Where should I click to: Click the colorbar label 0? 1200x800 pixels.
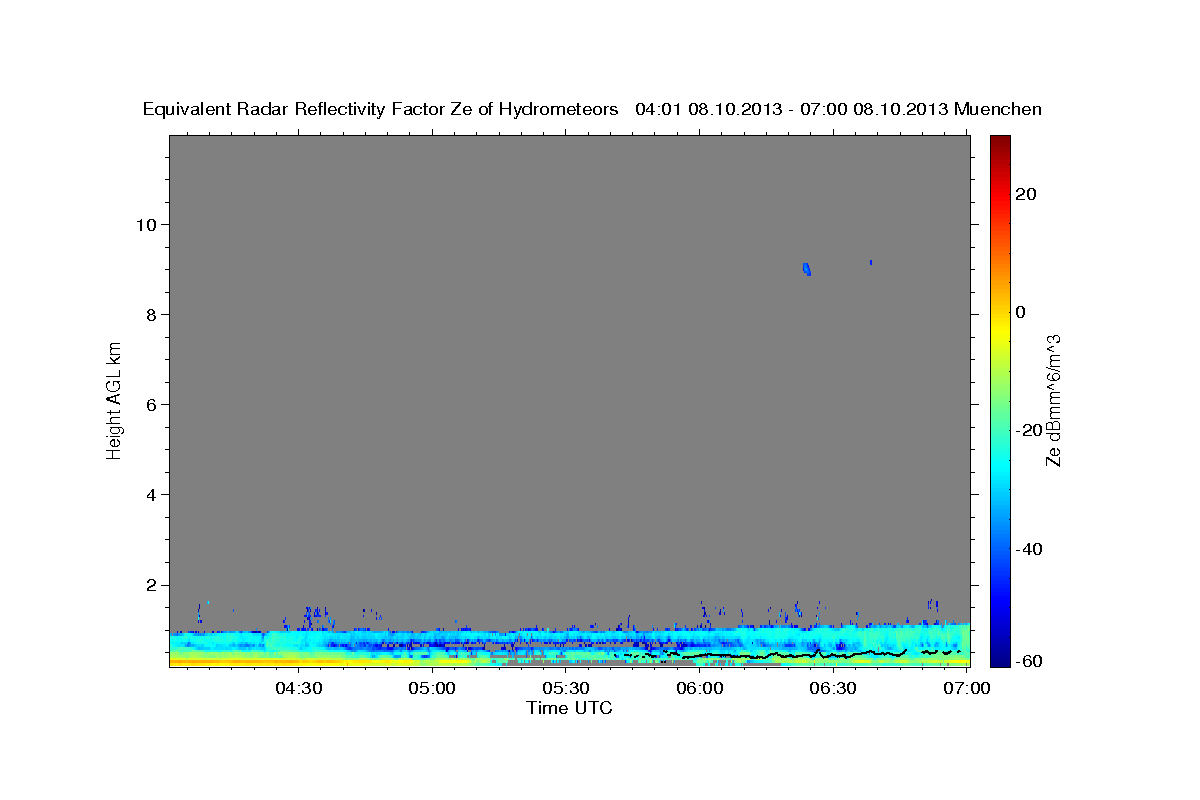coord(1021,312)
